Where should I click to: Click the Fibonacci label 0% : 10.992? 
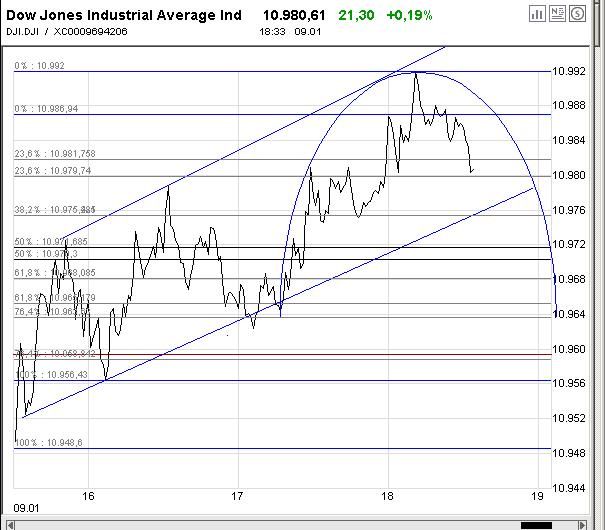(x=39, y=66)
